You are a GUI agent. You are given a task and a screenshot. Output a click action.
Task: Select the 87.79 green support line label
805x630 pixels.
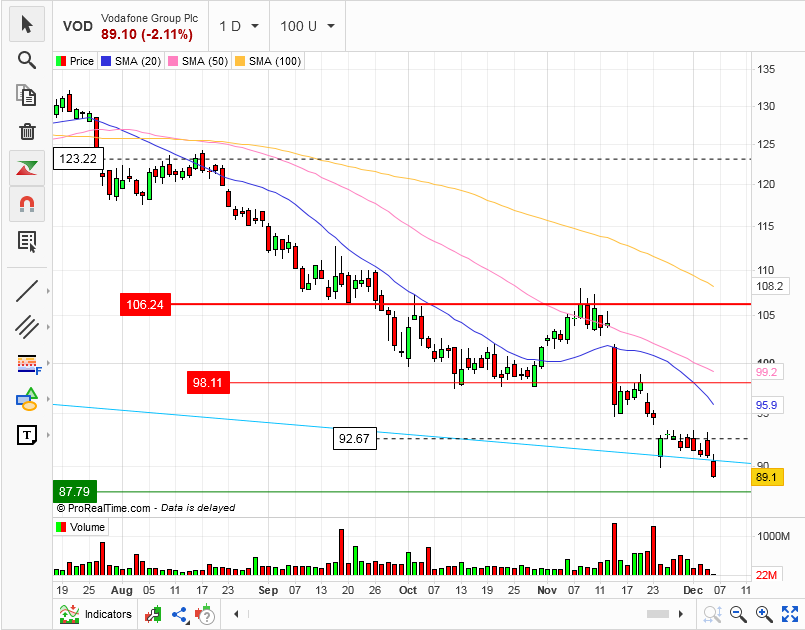[74, 492]
